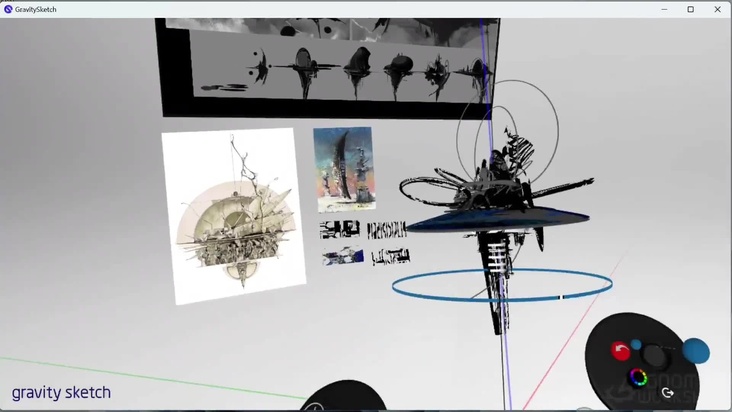Select the blue disc of the 3D model
Image resolution: width=732 pixels, height=412 pixels.
click(500, 220)
